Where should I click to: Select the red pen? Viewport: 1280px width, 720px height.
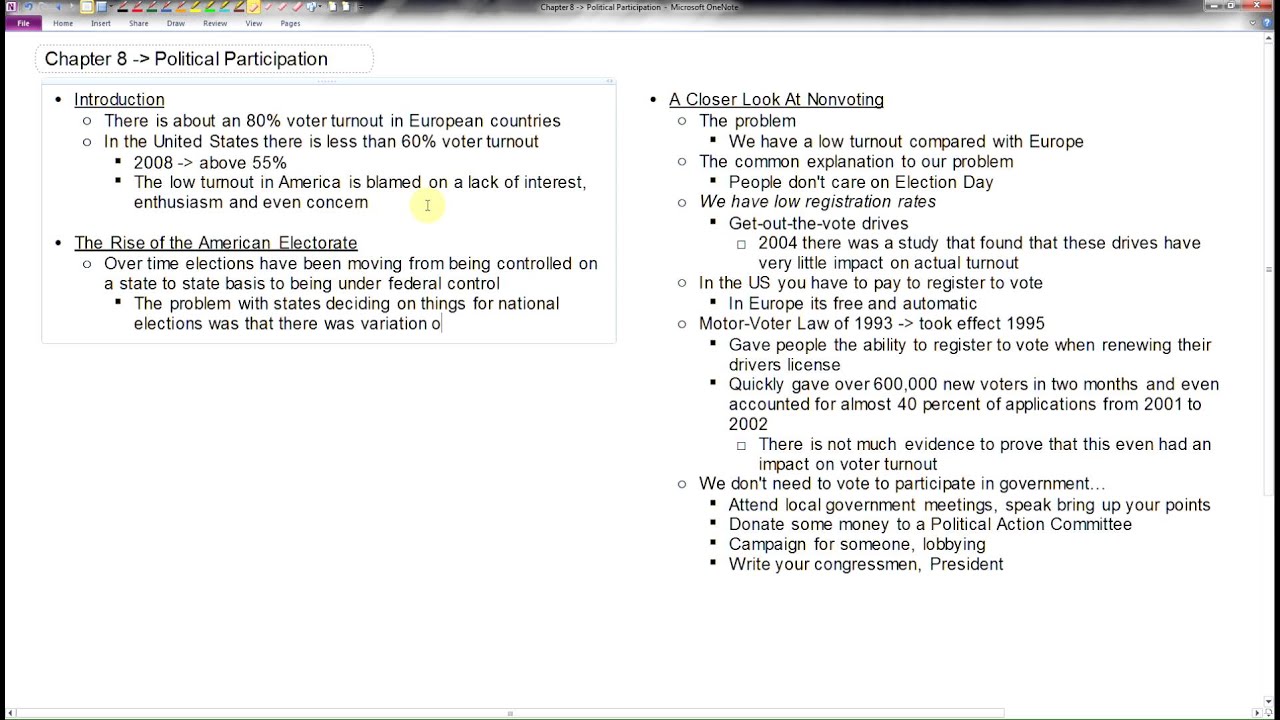tap(137, 7)
